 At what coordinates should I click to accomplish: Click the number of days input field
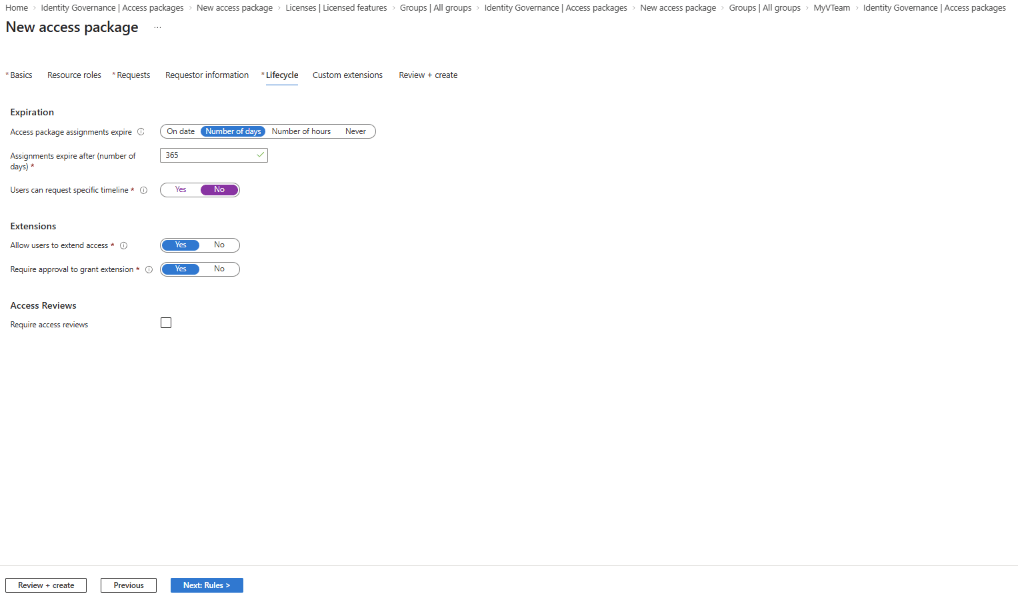coord(214,155)
